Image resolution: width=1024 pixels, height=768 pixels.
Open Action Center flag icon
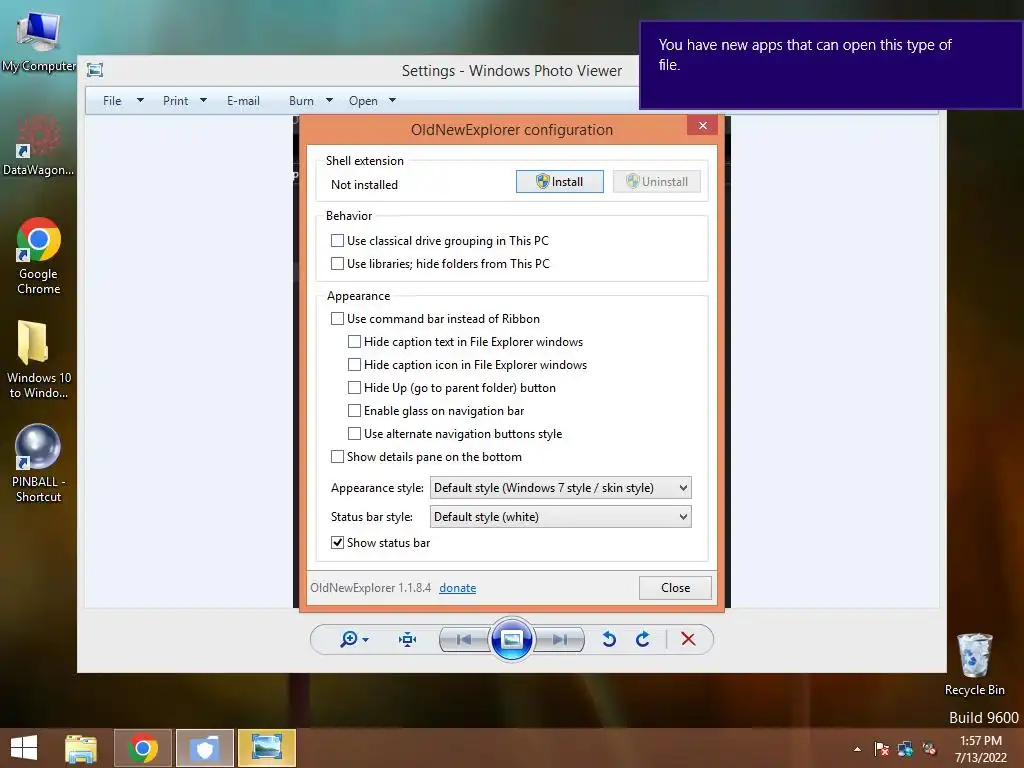tap(881, 748)
